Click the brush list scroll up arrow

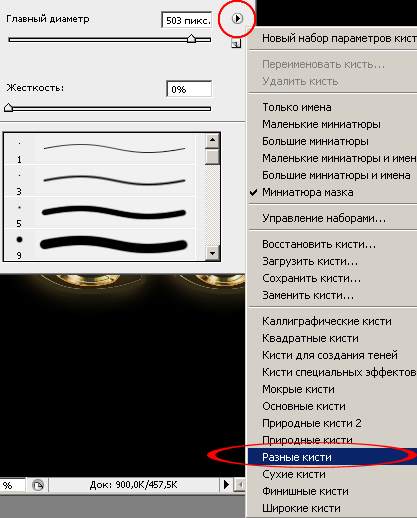coord(212,140)
